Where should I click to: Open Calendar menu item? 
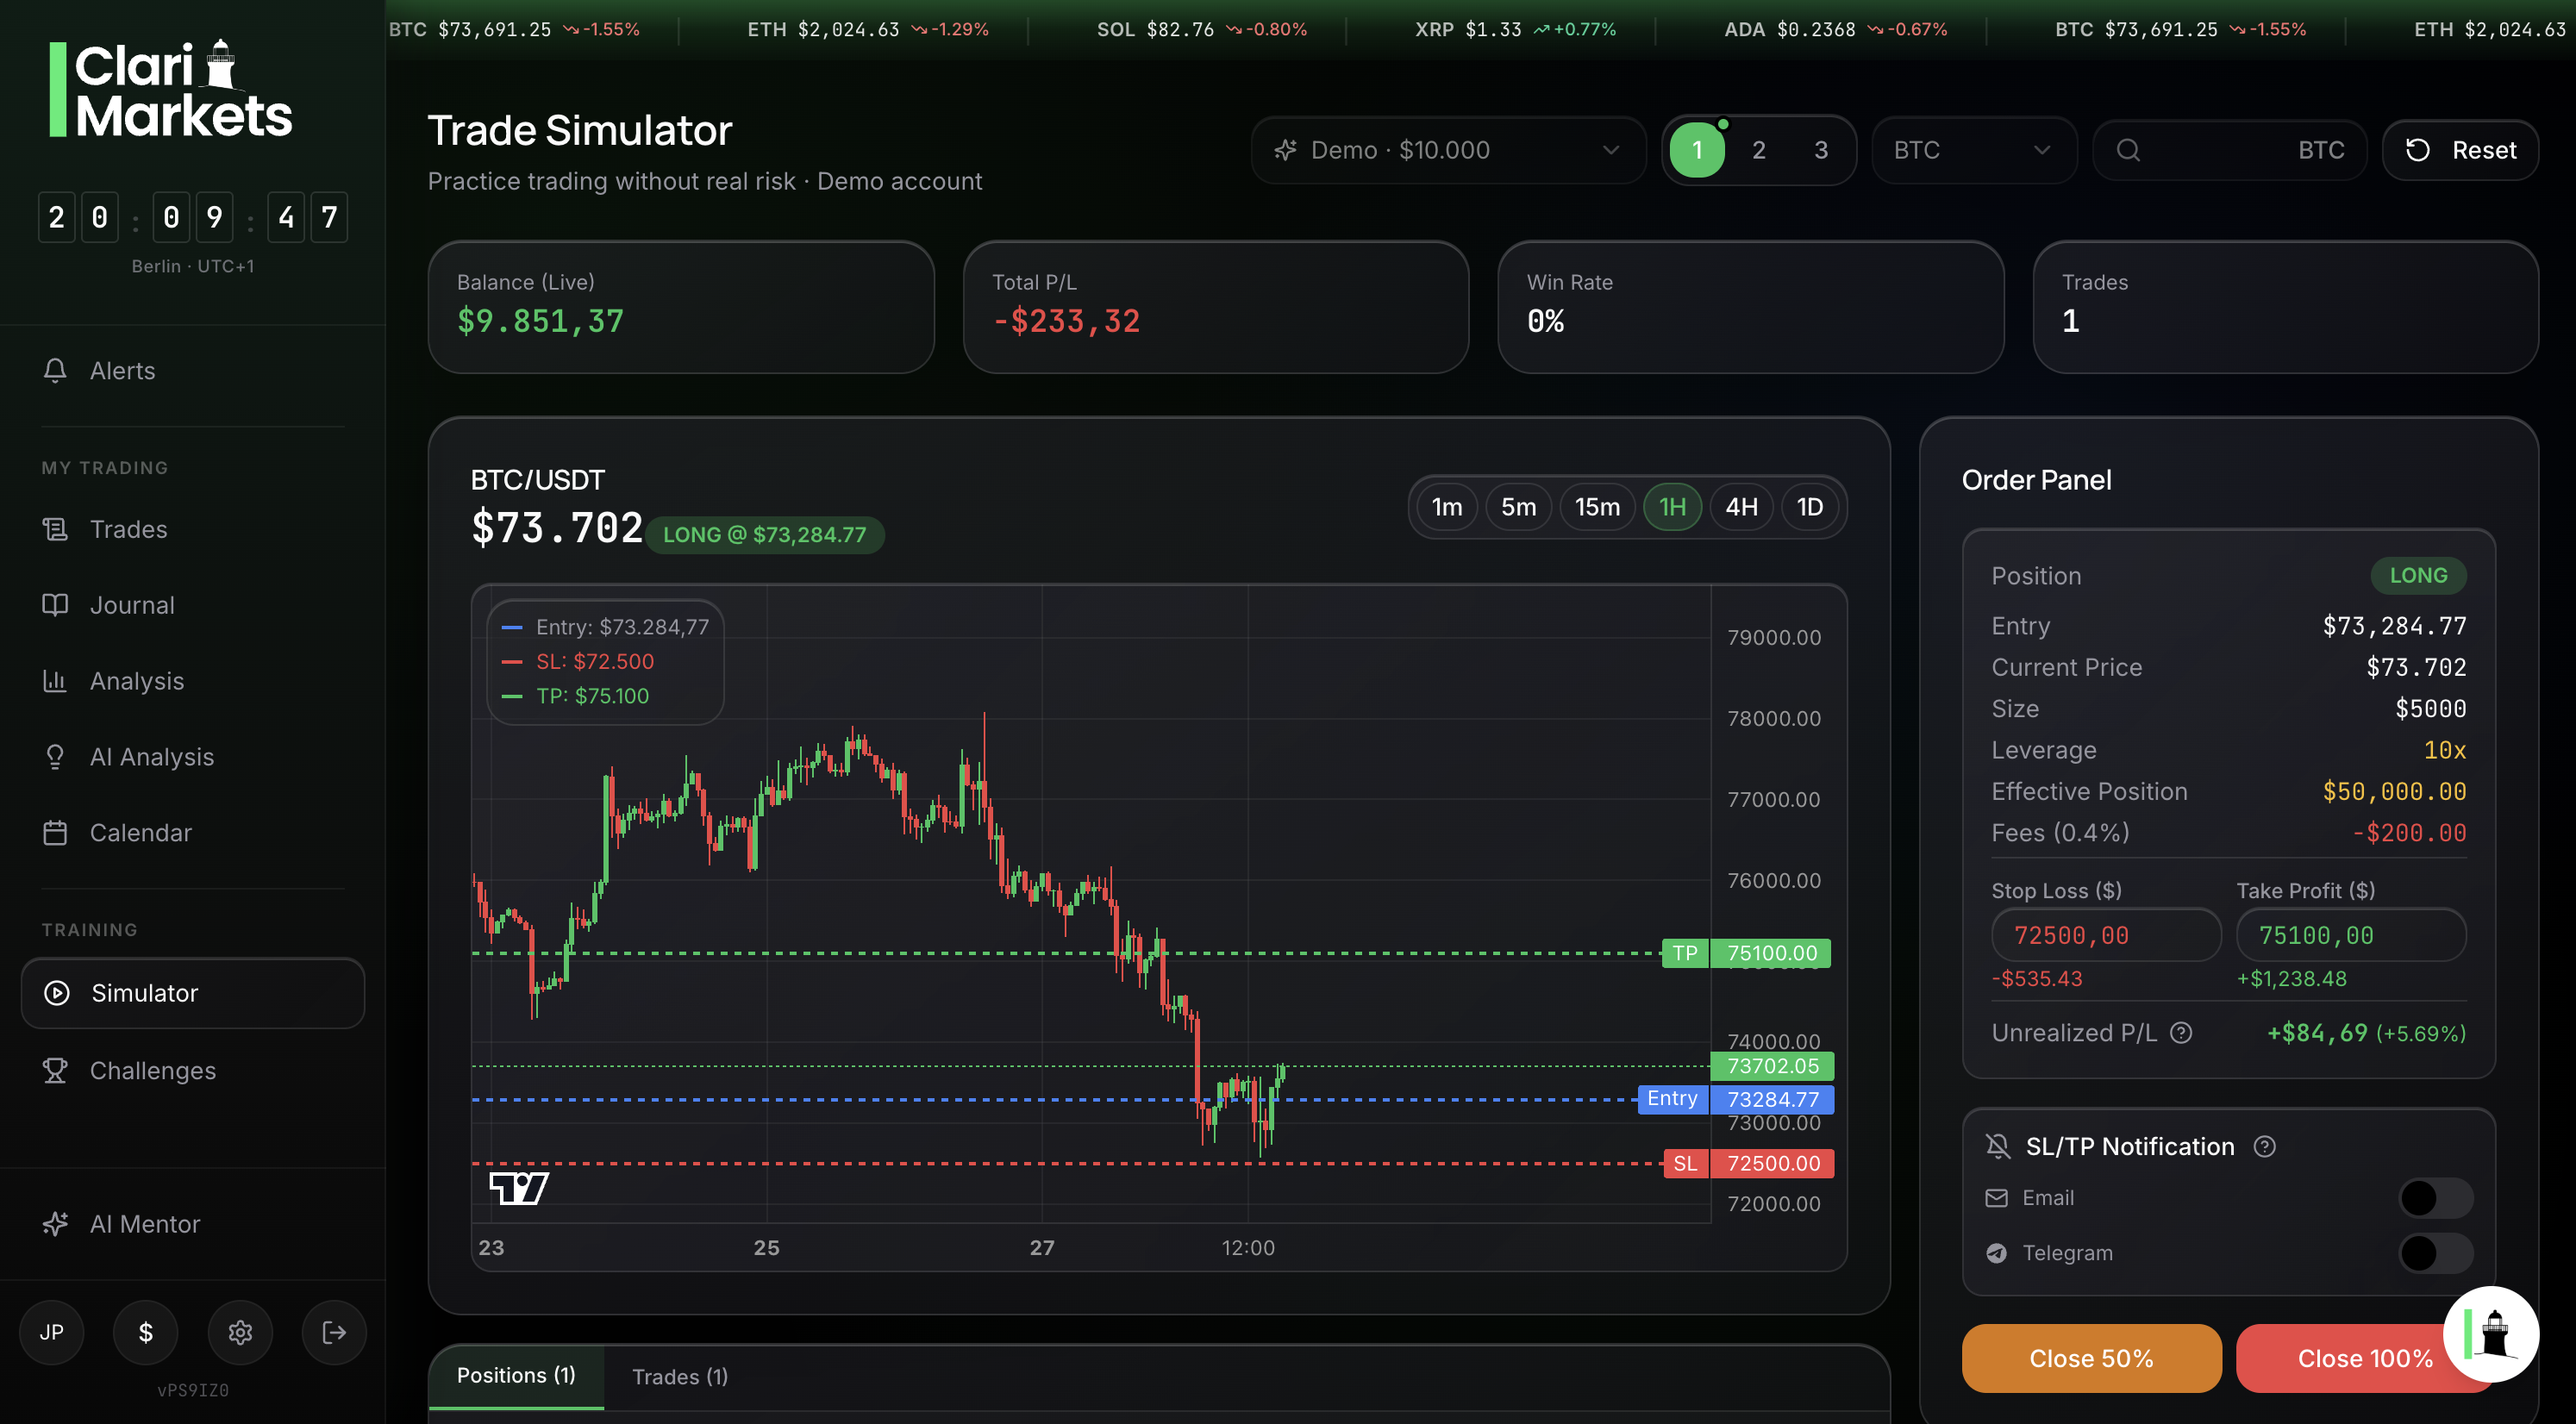coord(192,833)
